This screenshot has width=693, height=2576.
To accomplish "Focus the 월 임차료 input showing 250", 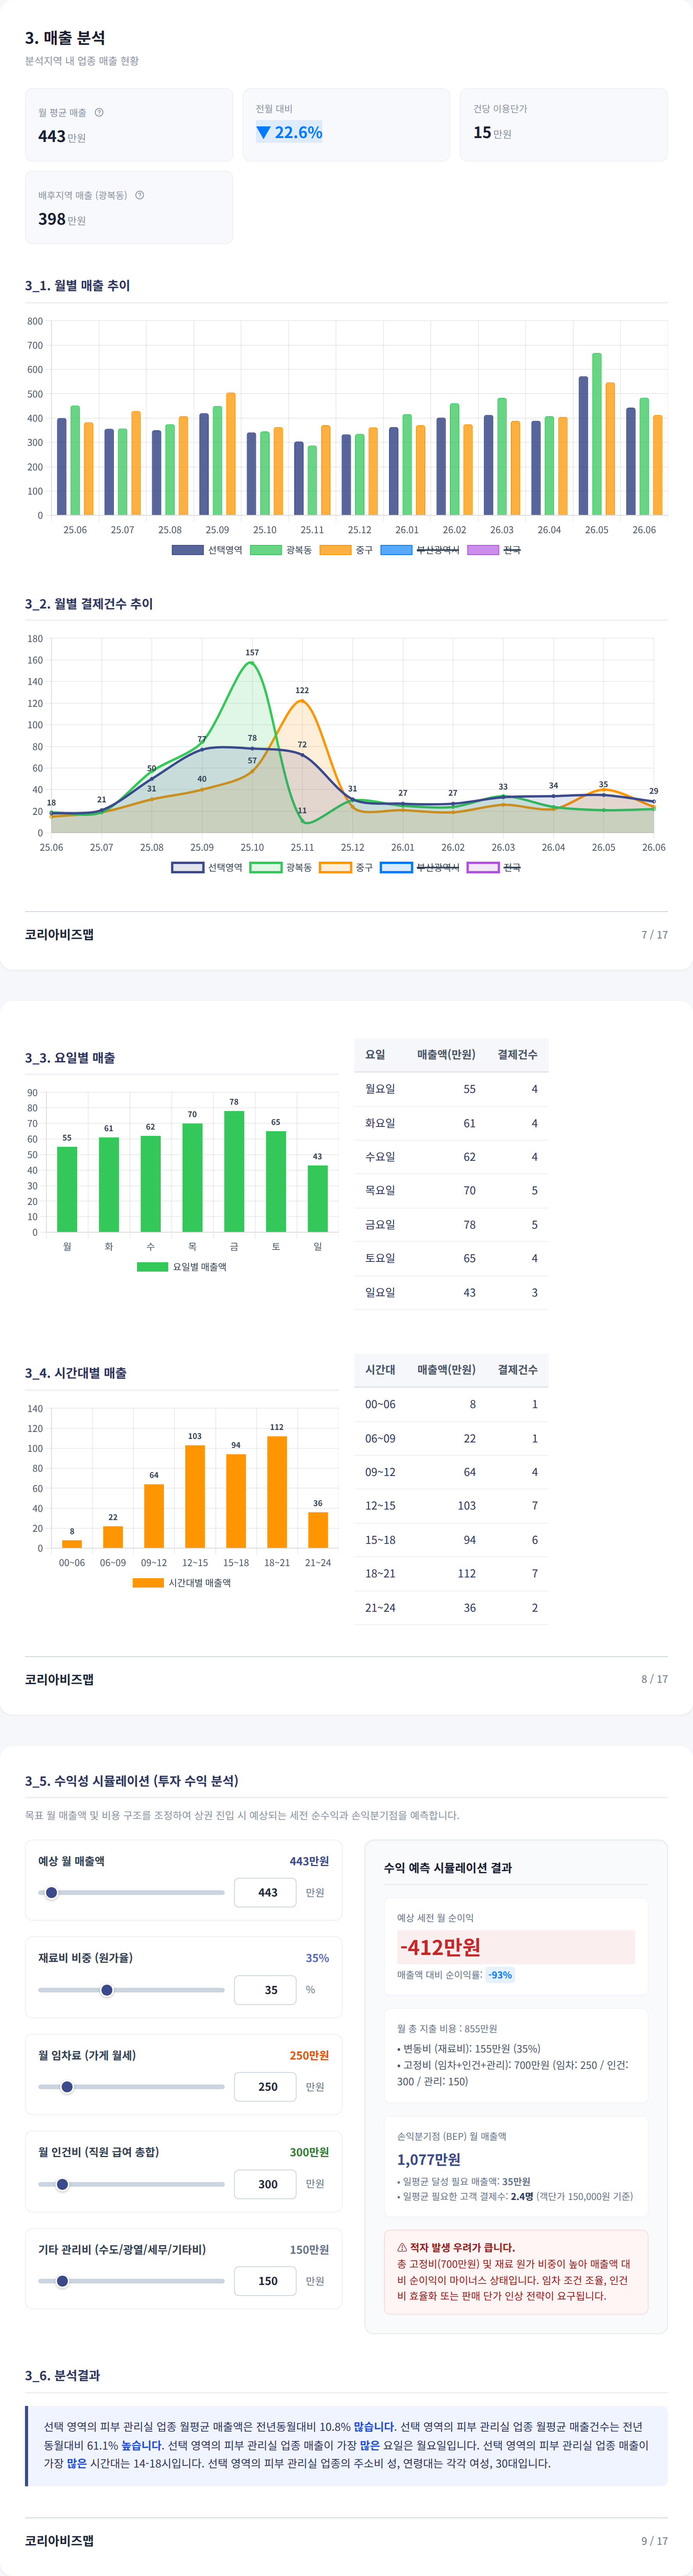I will pos(265,2087).
